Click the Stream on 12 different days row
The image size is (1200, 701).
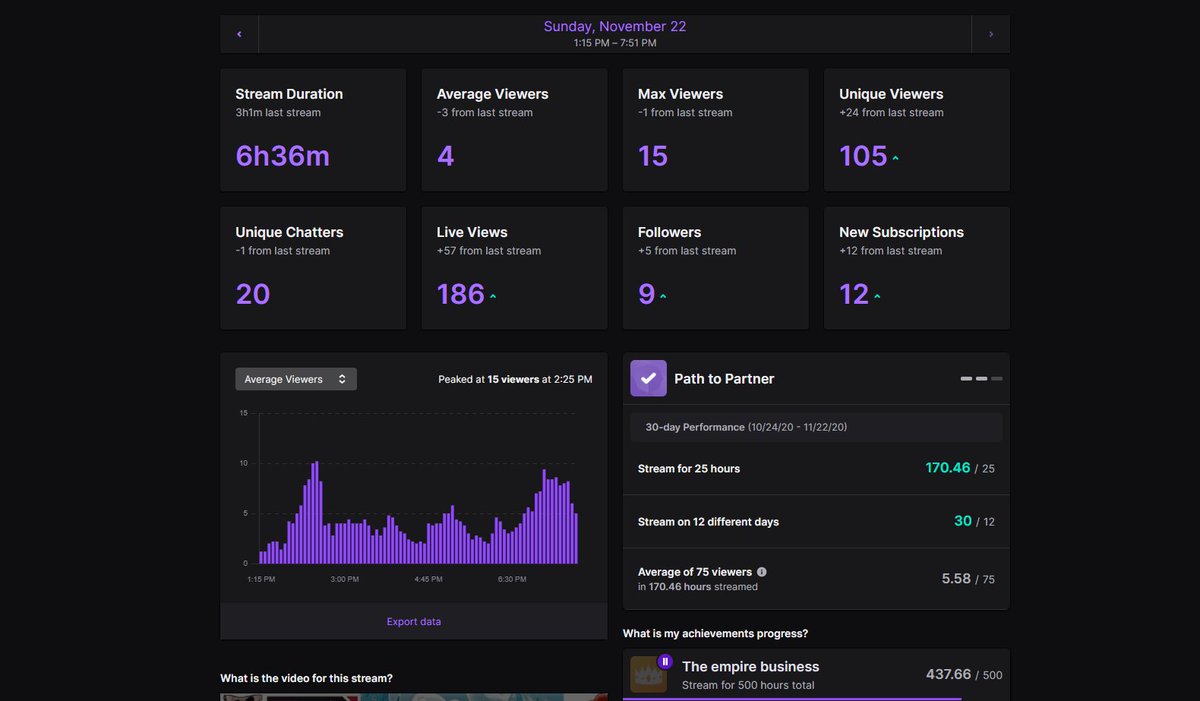coord(816,521)
